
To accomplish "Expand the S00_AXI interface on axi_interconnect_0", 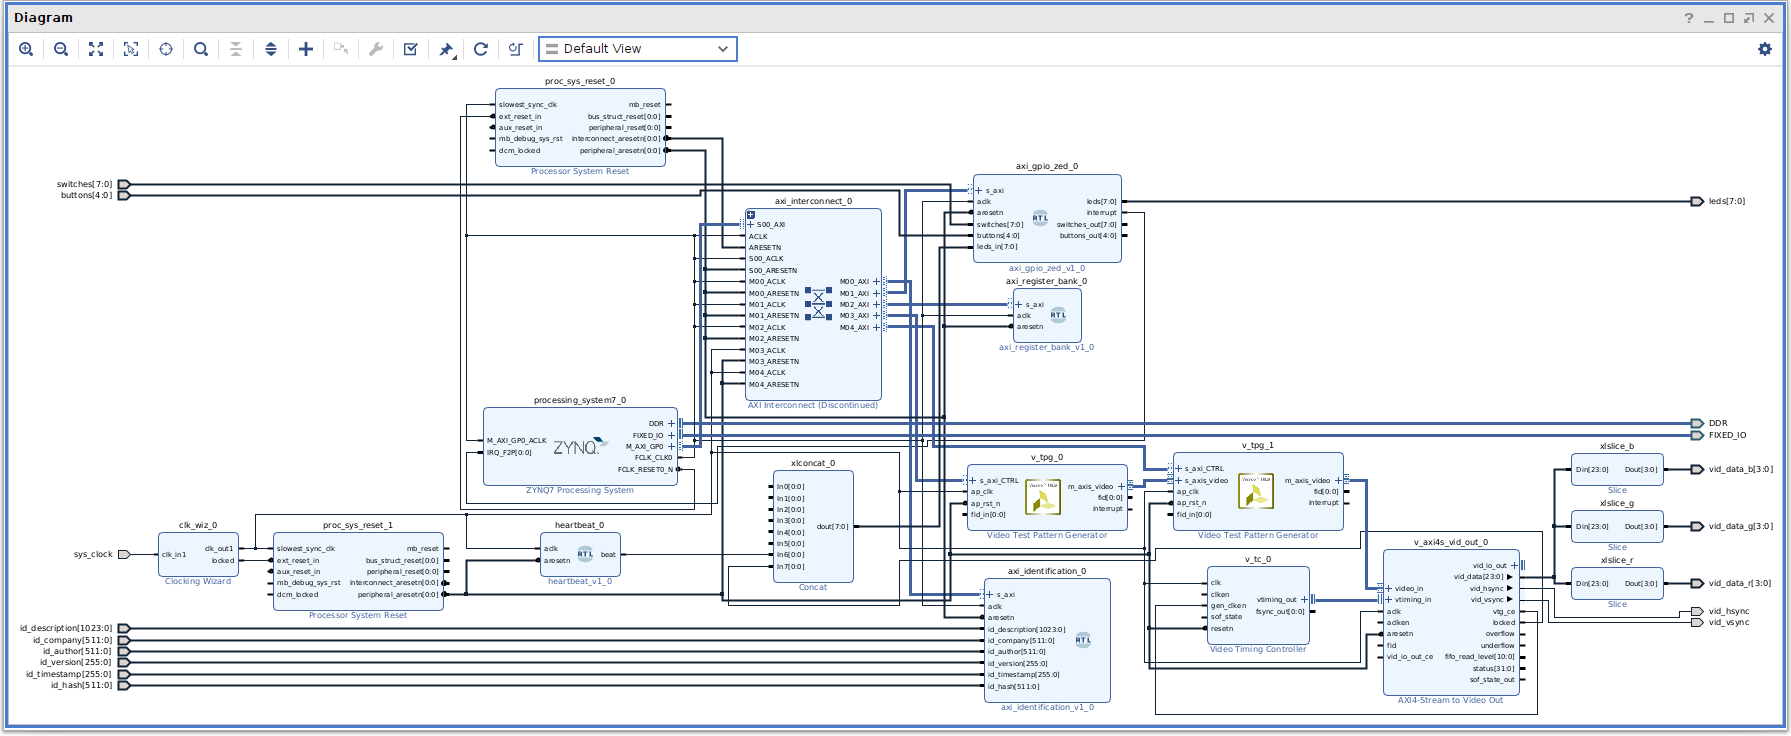I will coord(750,225).
